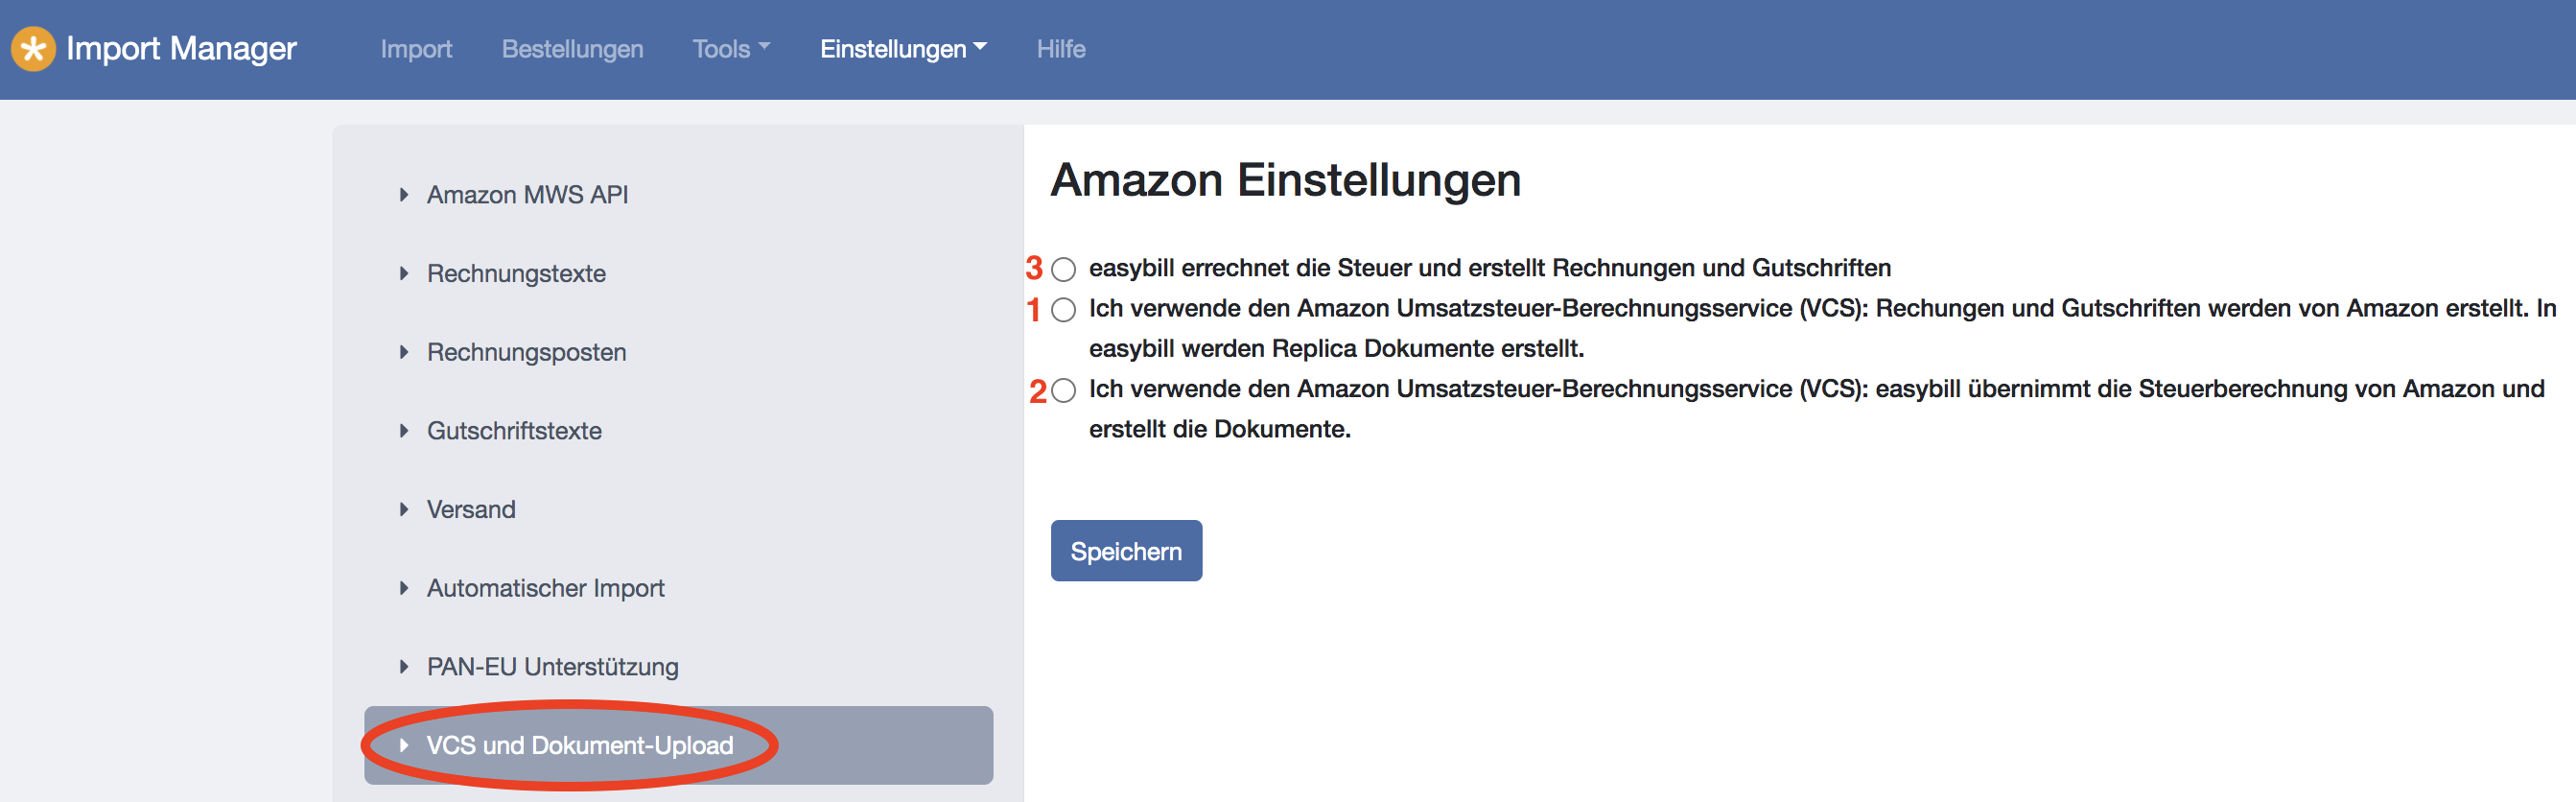Viewport: 2576px width, 802px height.
Task: Click the arrow icon beside Versand
Action: pos(404,509)
